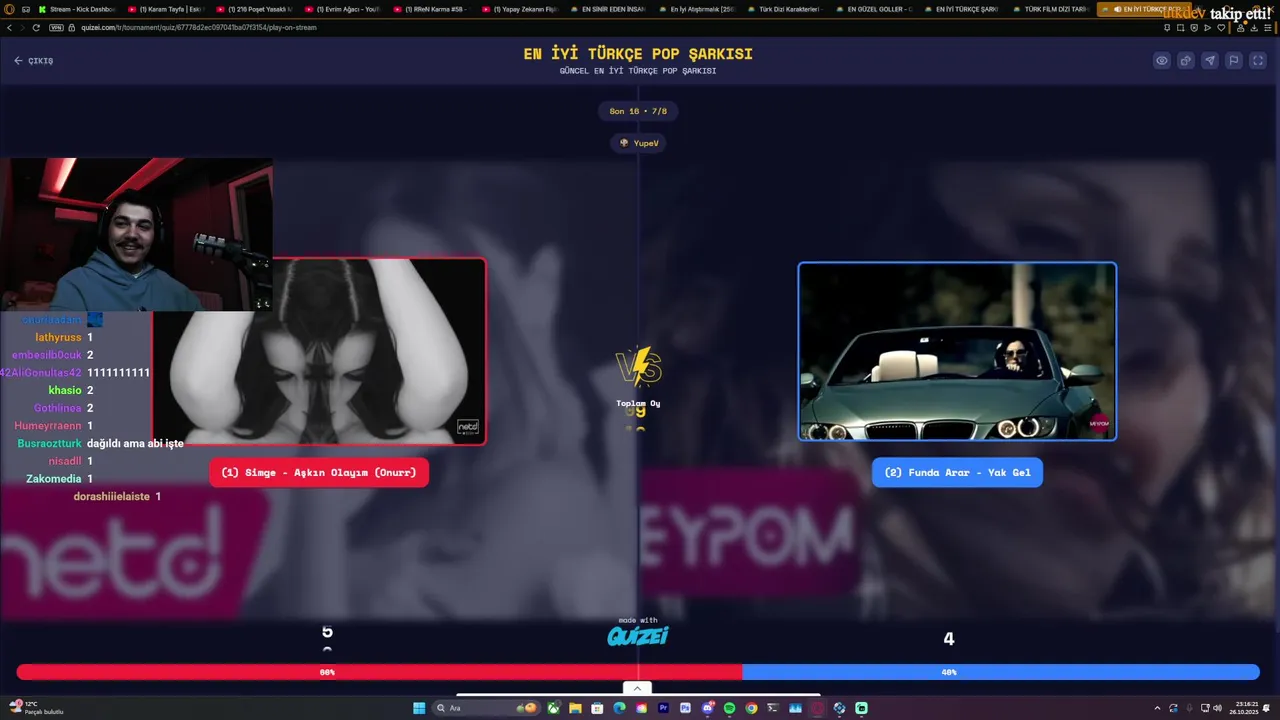Click the browser player play icon
The width and height of the screenshot is (1280, 720).
coord(1207,28)
